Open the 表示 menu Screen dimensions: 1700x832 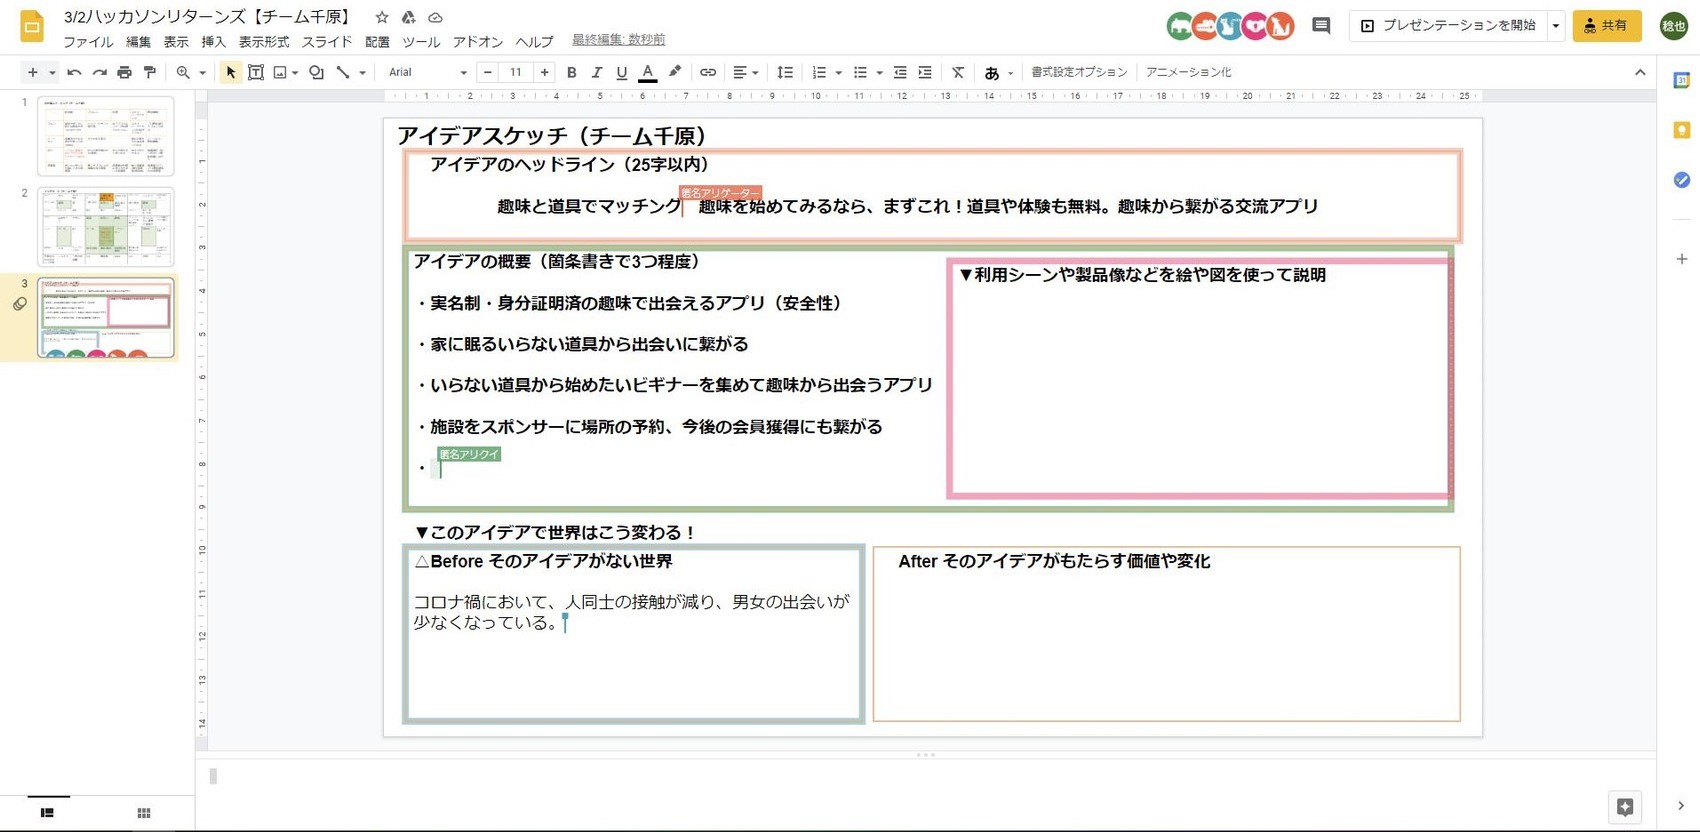[x=176, y=42]
